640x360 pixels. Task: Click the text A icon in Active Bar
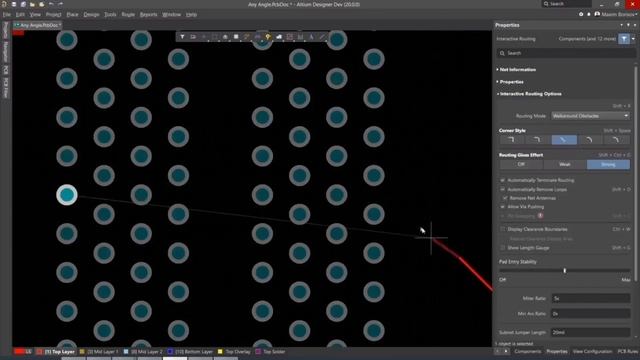click(311, 37)
